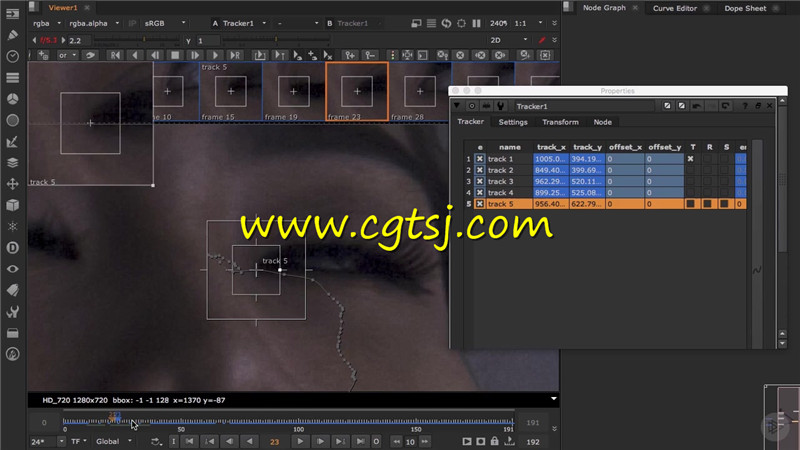
Task: Open the 24 fps dropdown
Action: 48,441
